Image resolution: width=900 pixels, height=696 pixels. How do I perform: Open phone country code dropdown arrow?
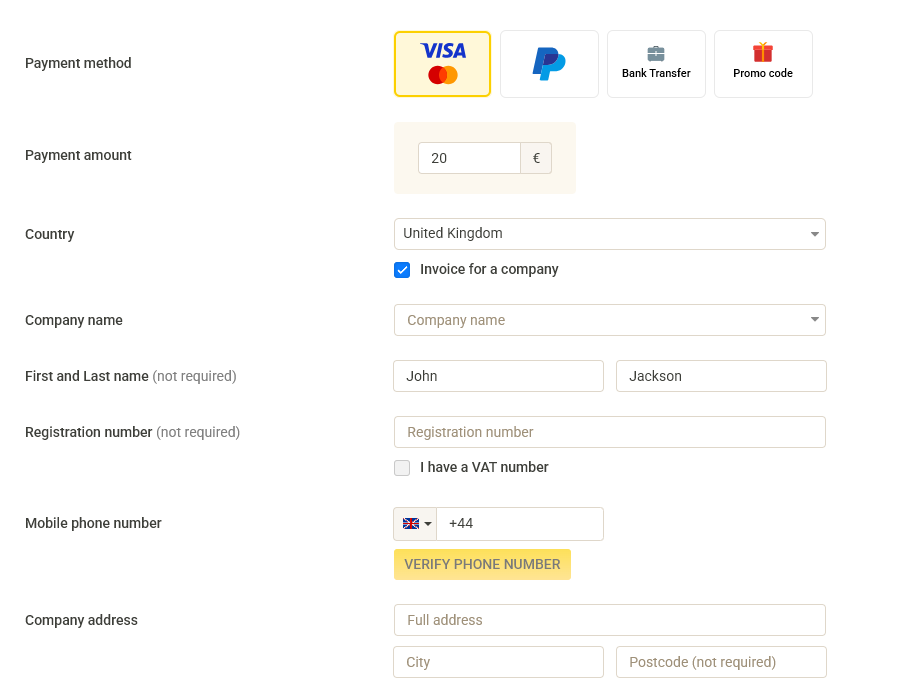tap(428, 524)
